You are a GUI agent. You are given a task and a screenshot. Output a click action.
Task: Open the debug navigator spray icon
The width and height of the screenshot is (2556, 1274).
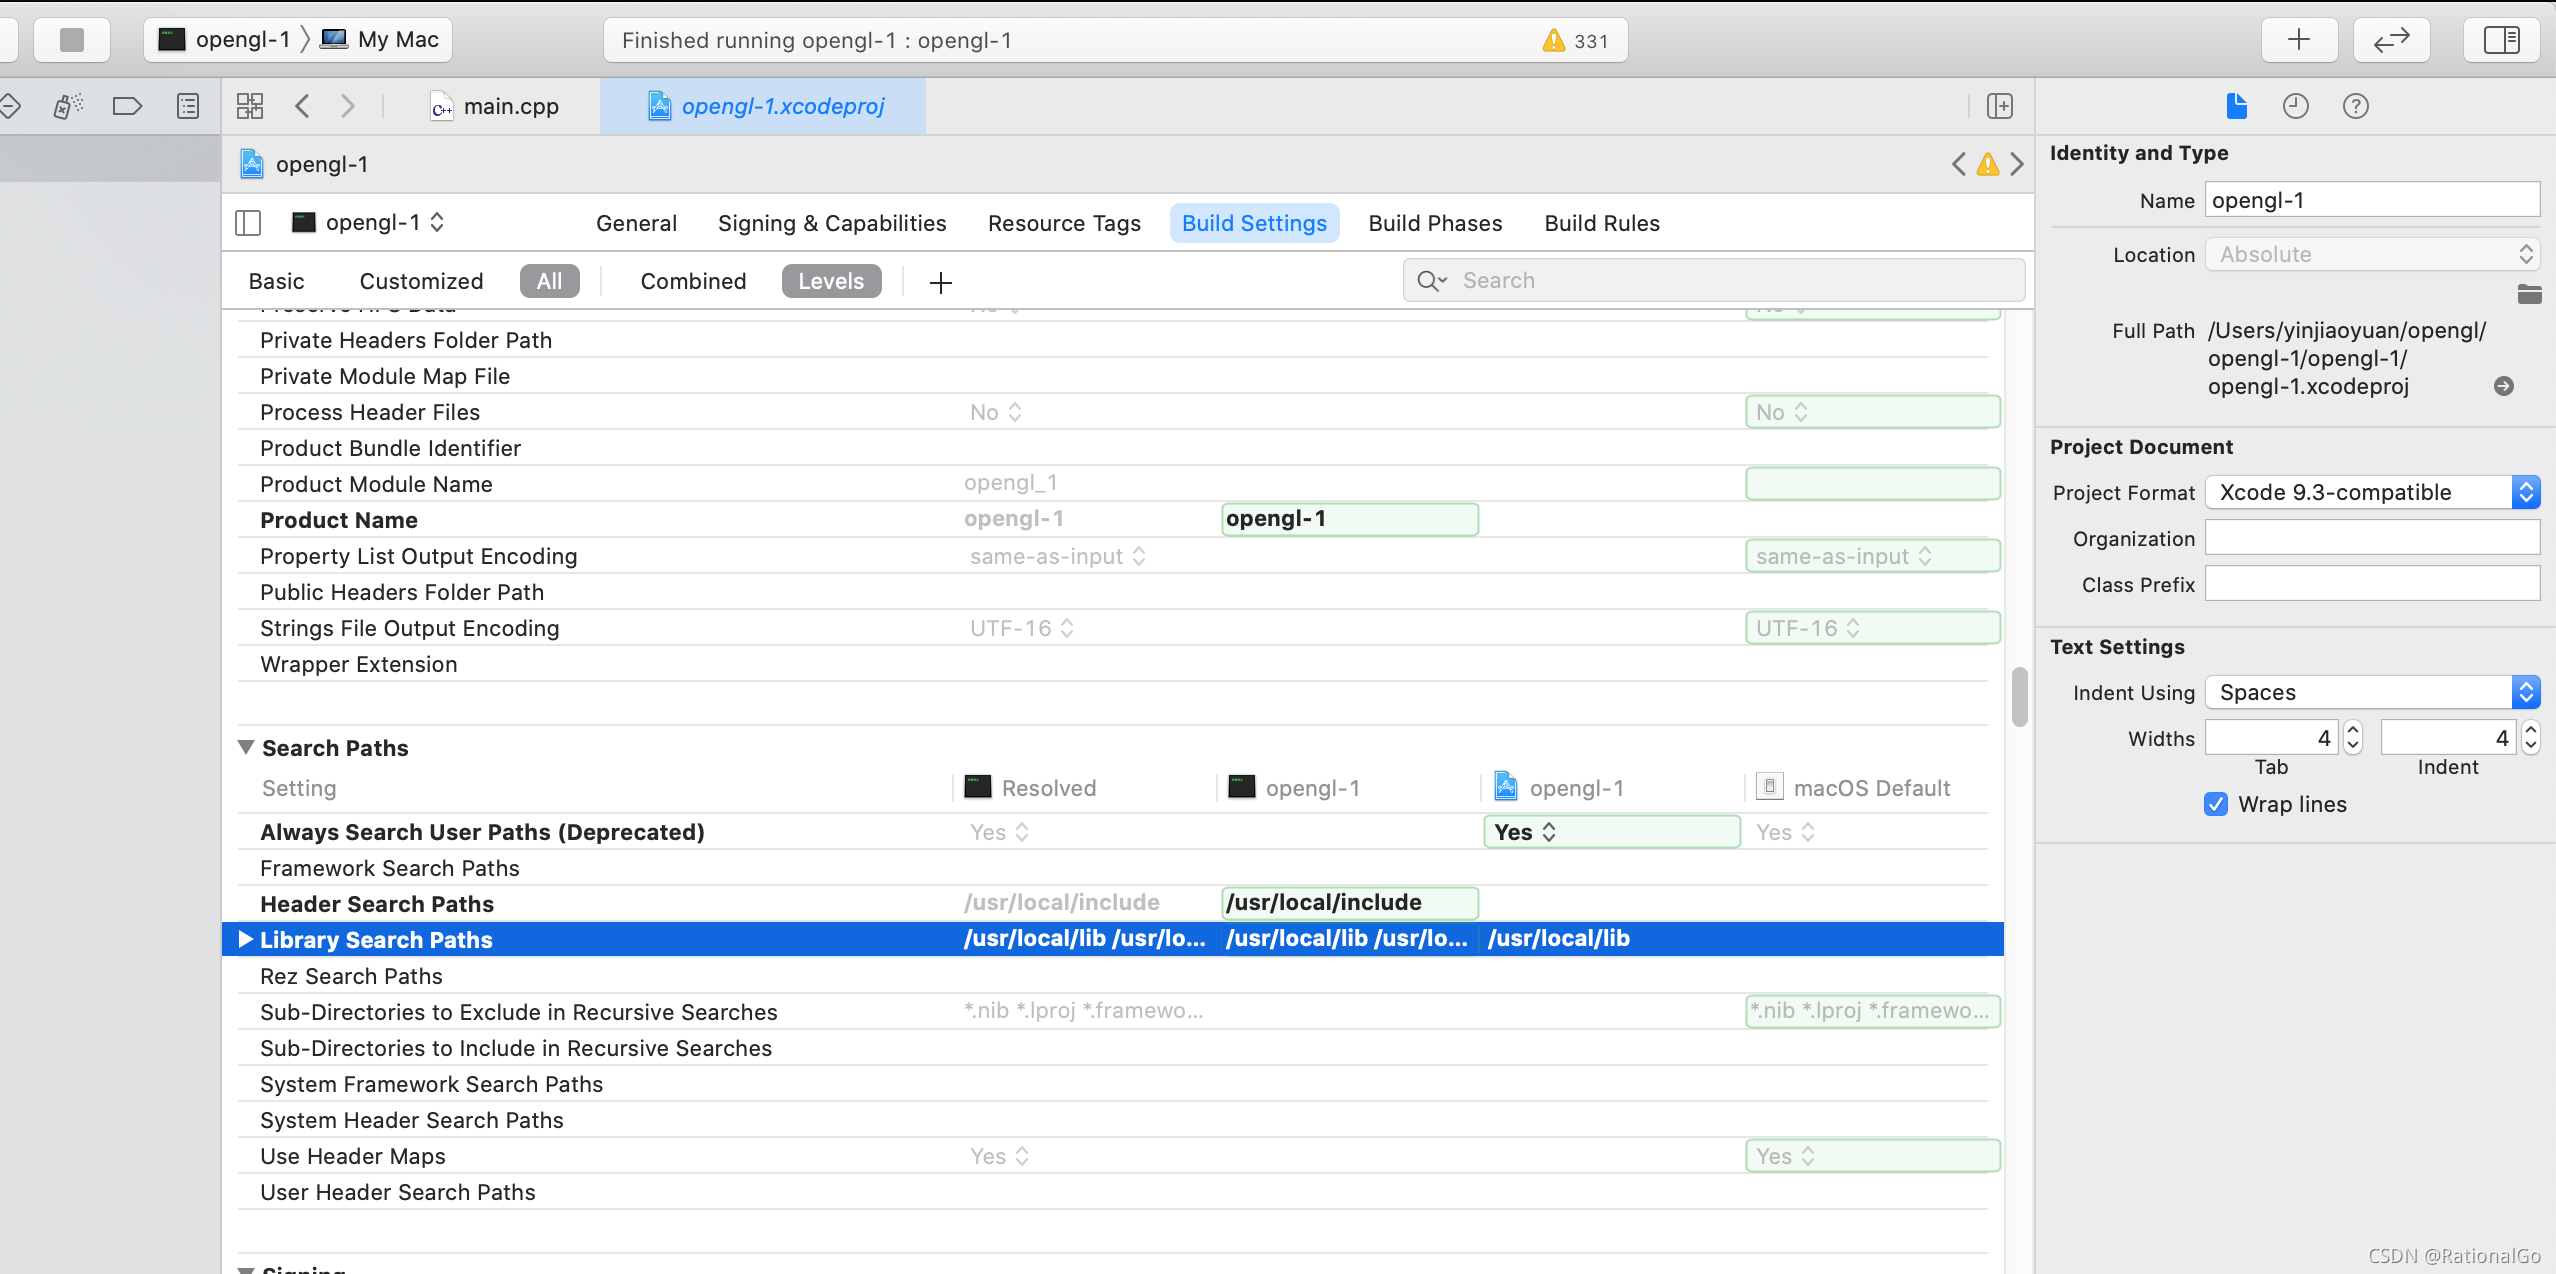[68, 106]
